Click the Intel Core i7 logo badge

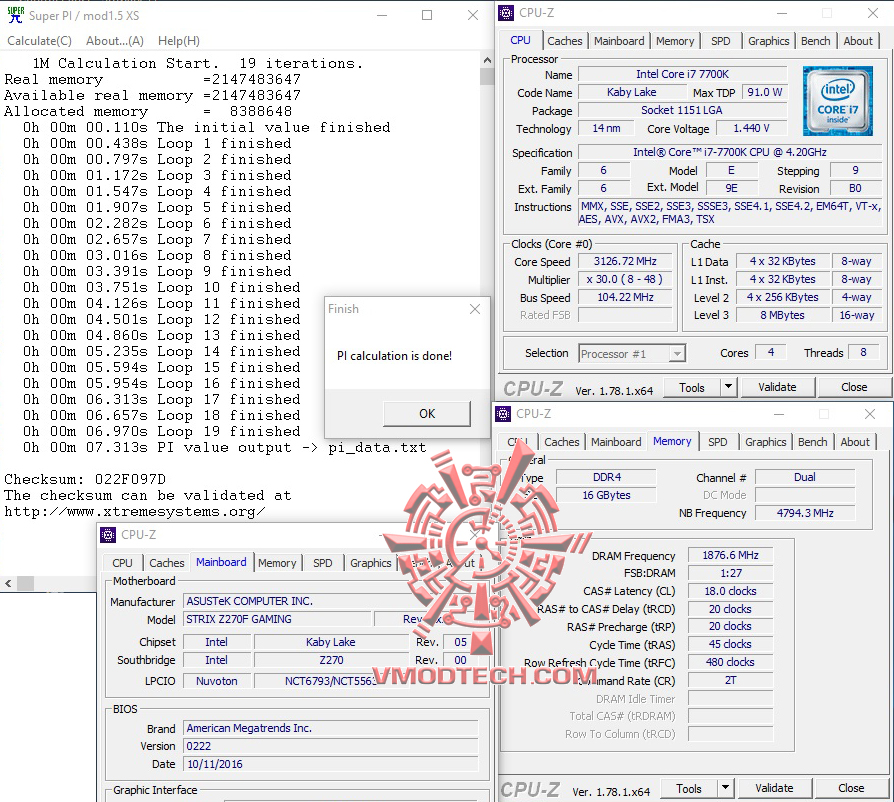pos(838,101)
